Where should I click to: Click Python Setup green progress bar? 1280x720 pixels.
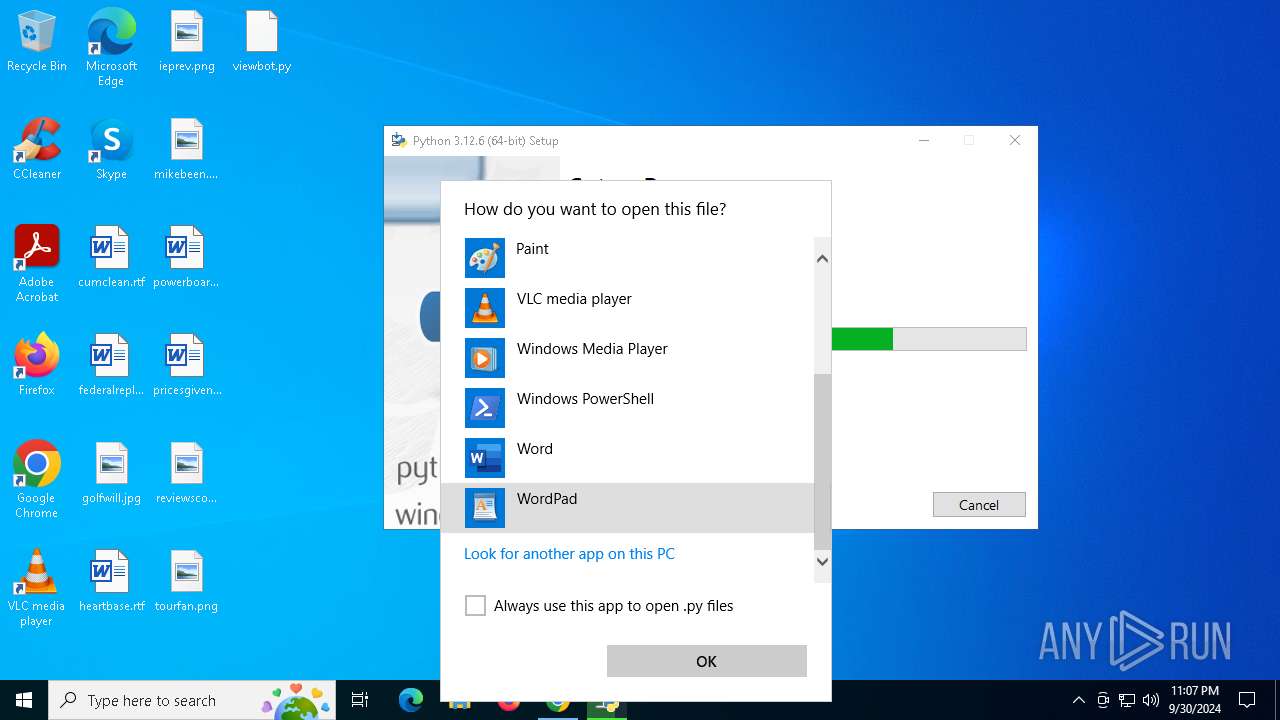tap(862, 339)
